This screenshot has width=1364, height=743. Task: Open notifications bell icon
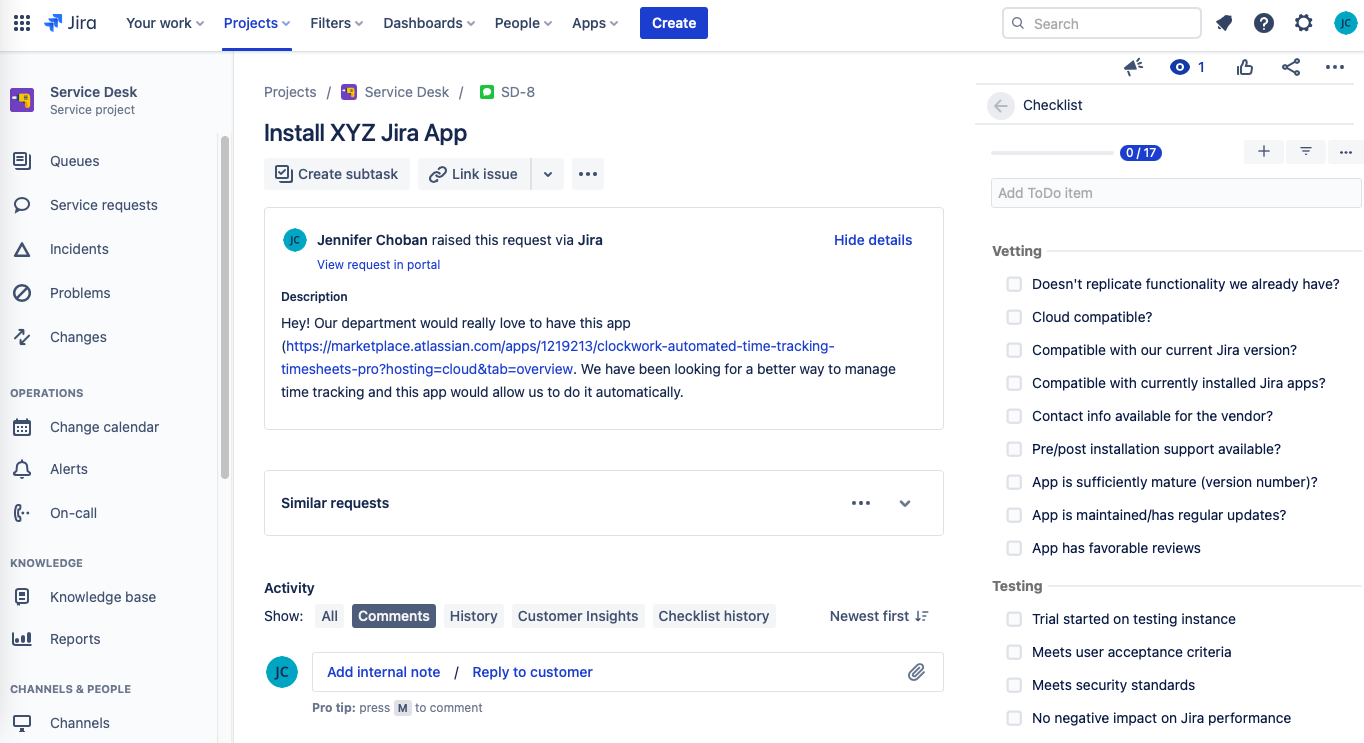[1224, 23]
